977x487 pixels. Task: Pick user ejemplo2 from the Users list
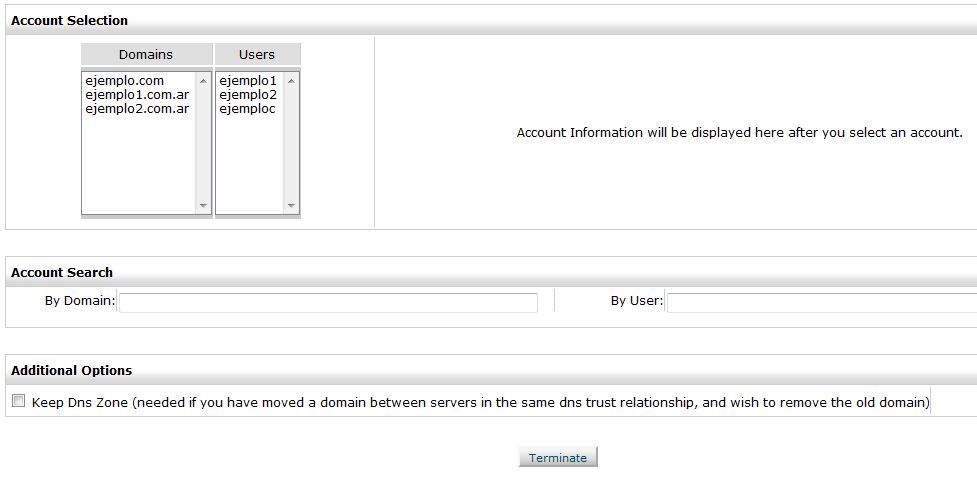tap(248, 95)
